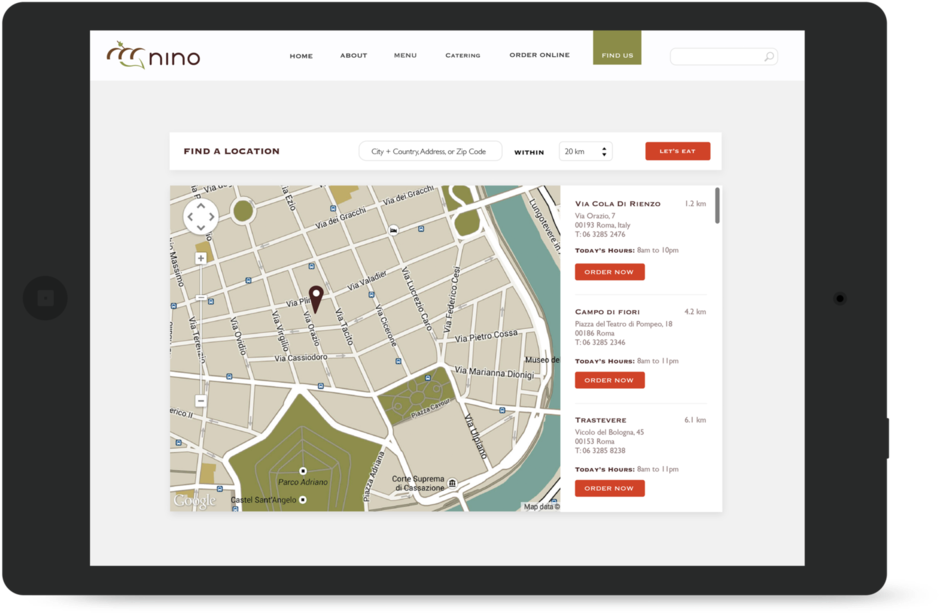
Task: Pan map left using the compass arrow
Action: point(191,216)
